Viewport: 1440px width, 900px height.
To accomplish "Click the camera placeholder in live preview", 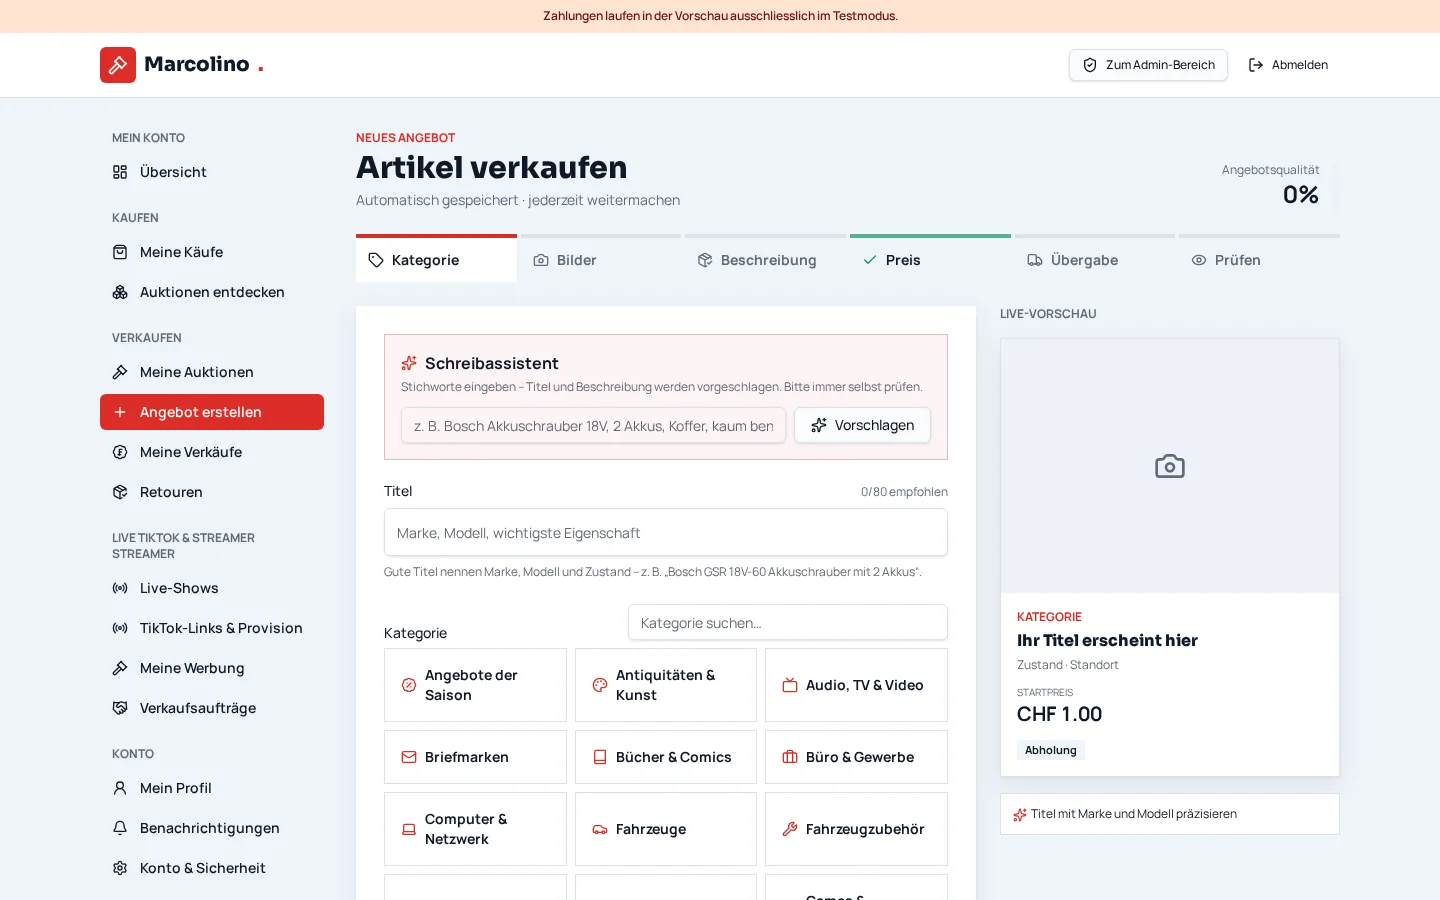I will [1170, 466].
